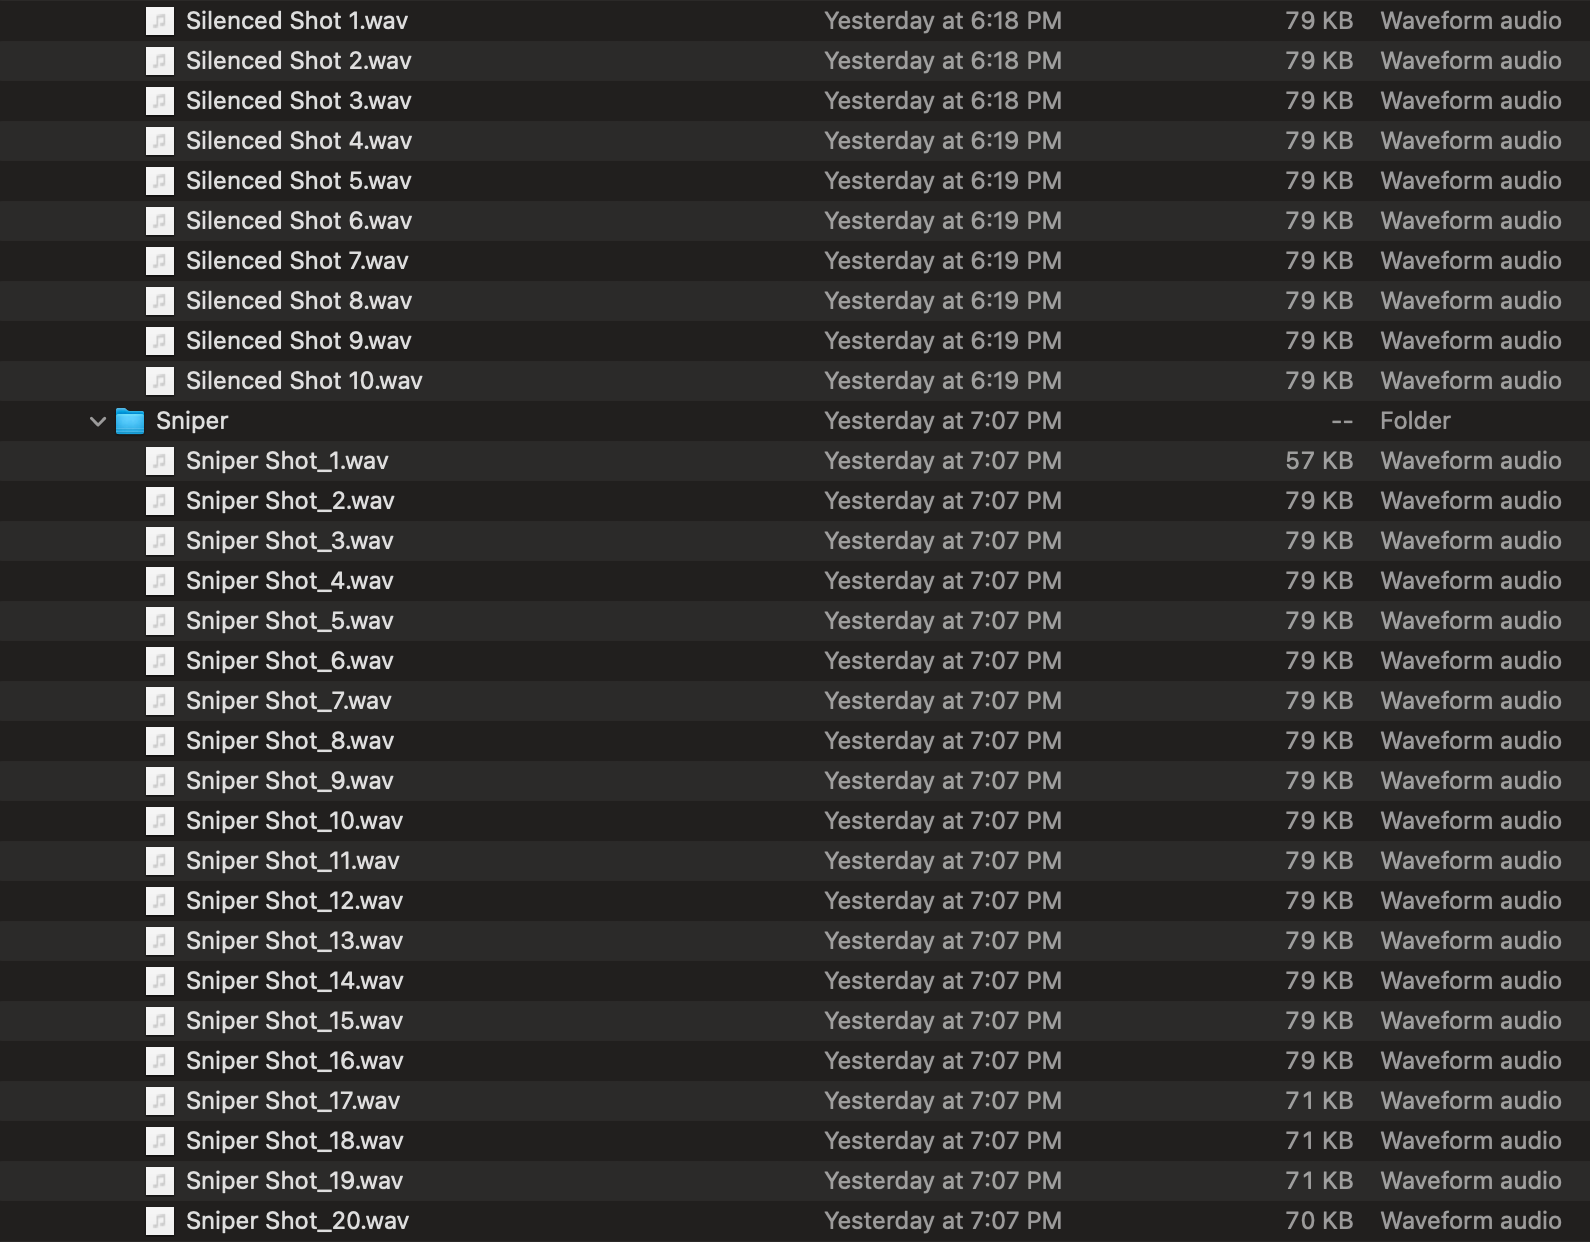The height and width of the screenshot is (1242, 1590).
Task: Select the Sniper folder name
Action: (192, 421)
